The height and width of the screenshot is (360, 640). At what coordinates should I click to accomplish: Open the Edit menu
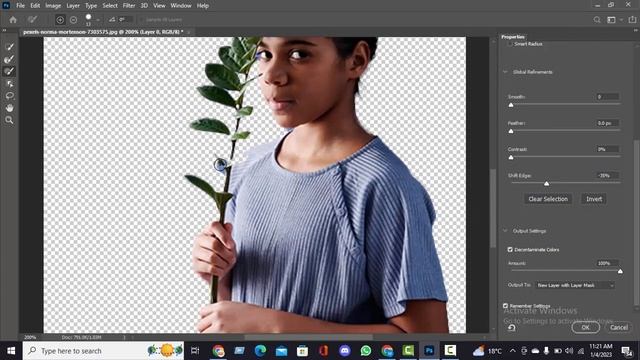point(35,6)
